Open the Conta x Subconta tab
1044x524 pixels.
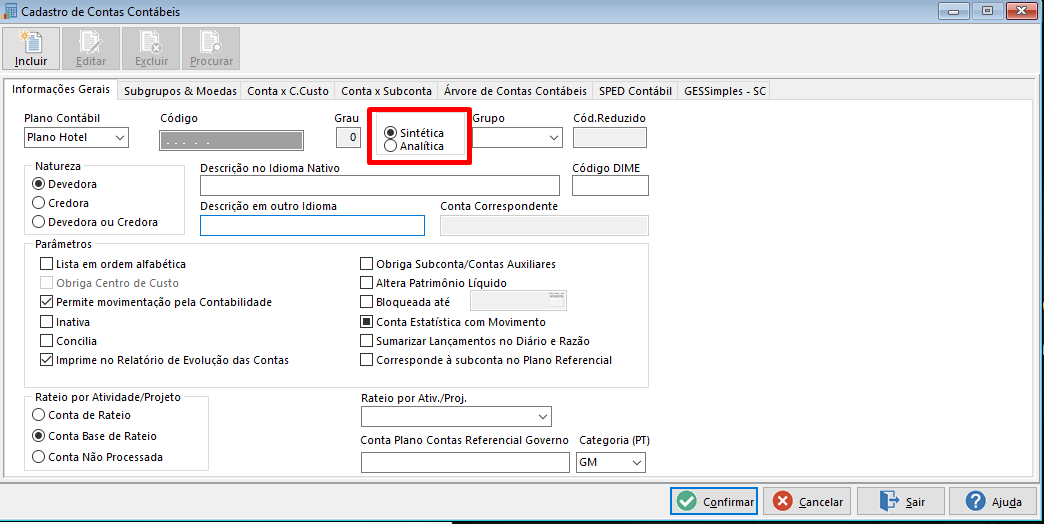[x=386, y=91]
